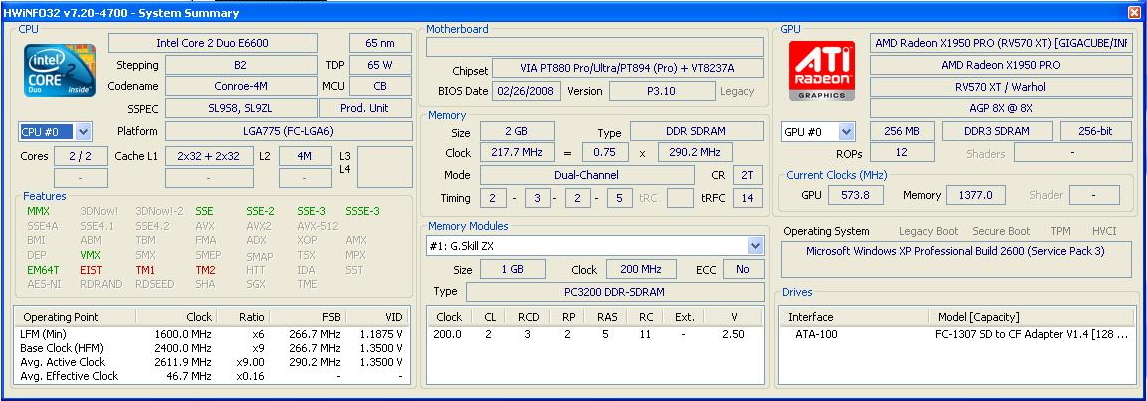Click the TDP 65 W value
The image size is (1147, 401).
(380, 65)
